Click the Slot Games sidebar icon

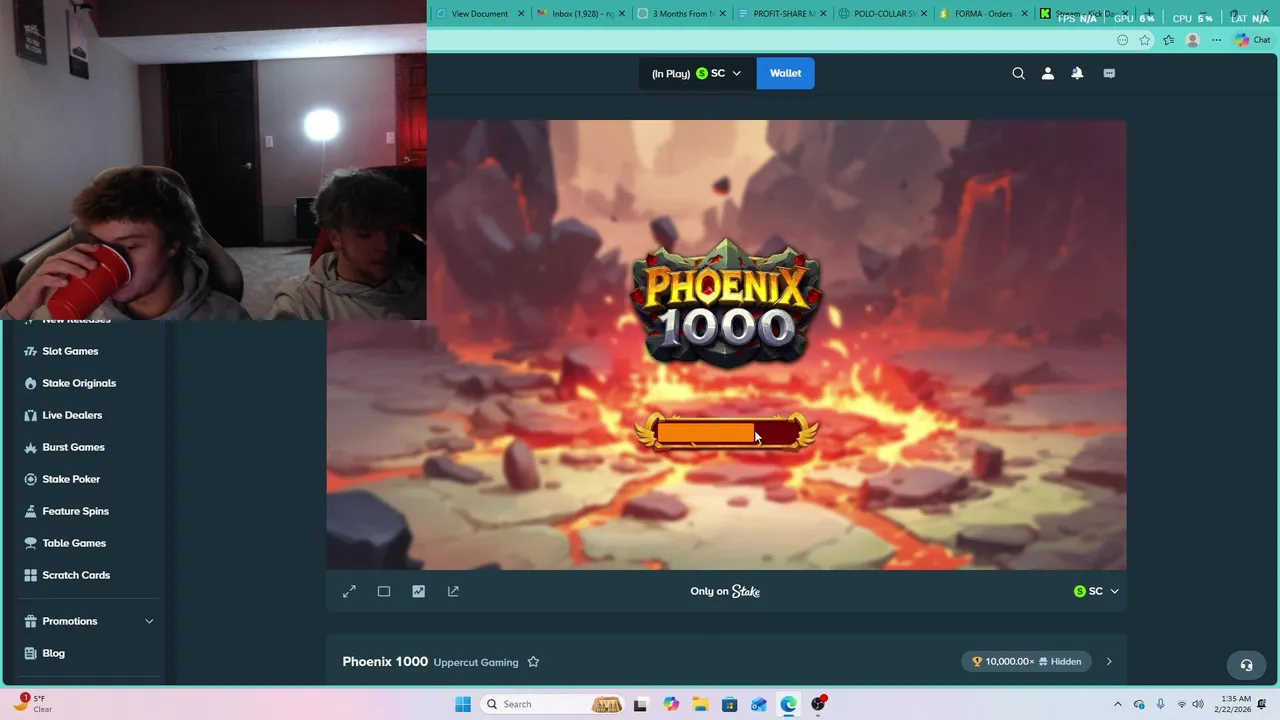pyautogui.click(x=30, y=351)
